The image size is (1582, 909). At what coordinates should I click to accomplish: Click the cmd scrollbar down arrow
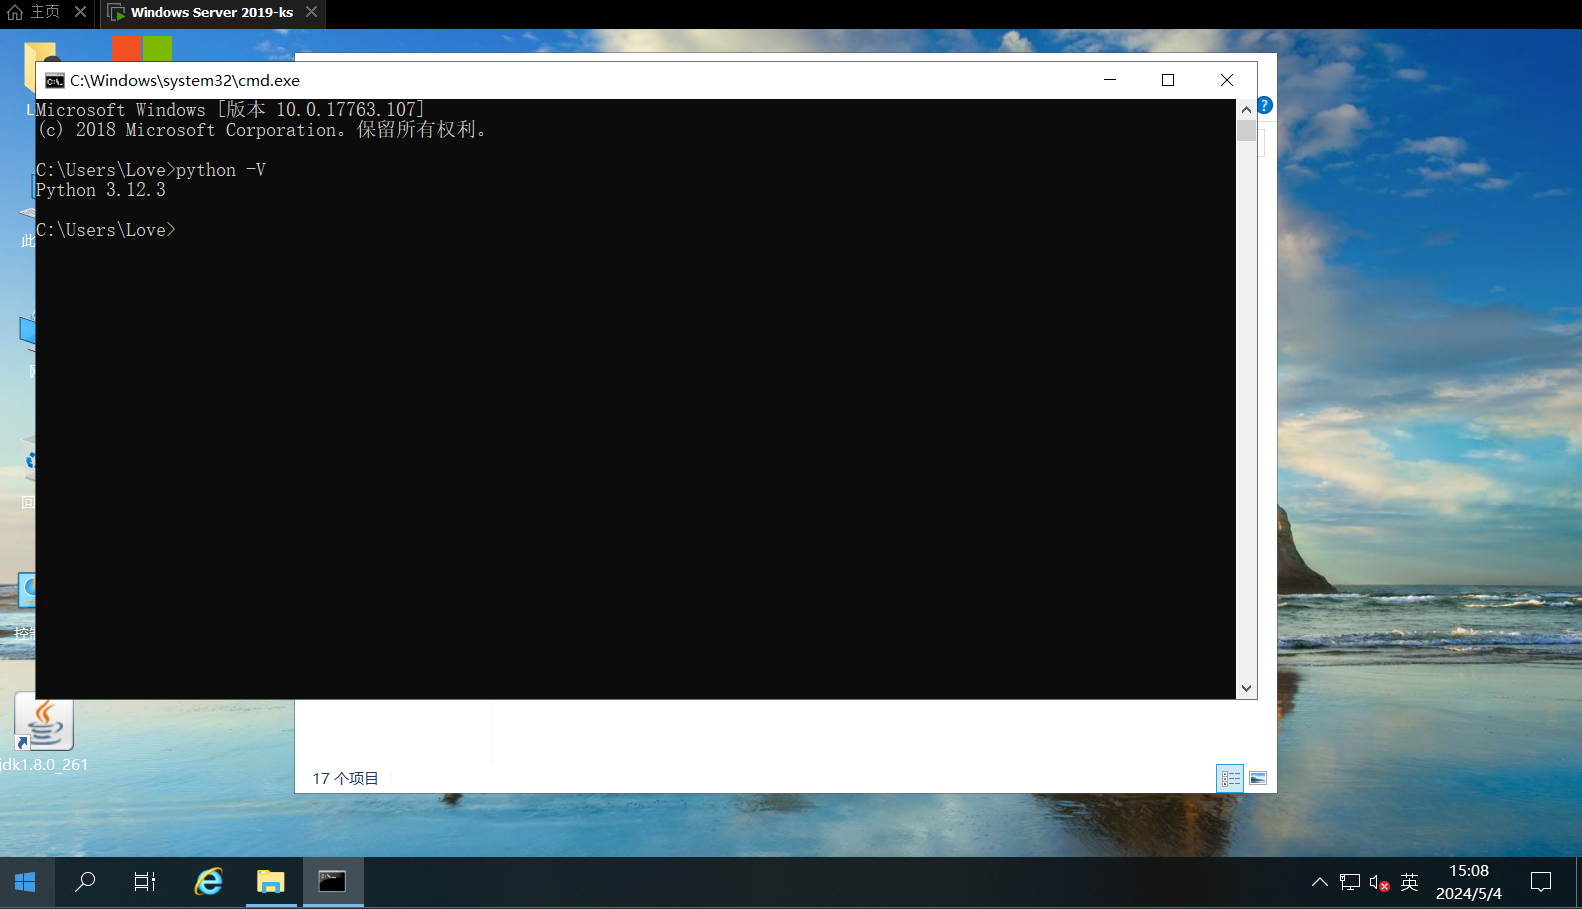[x=1246, y=688]
